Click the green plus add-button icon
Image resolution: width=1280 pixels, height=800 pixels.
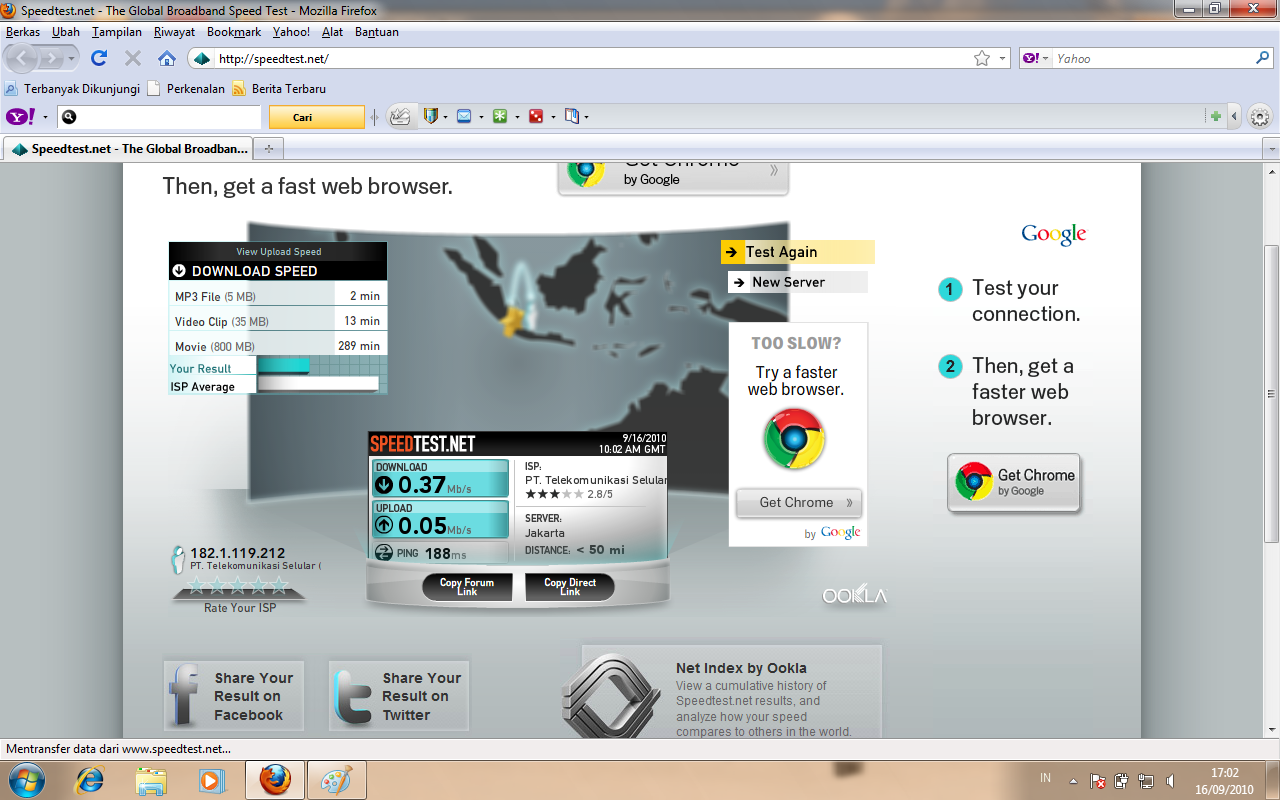(x=1216, y=117)
